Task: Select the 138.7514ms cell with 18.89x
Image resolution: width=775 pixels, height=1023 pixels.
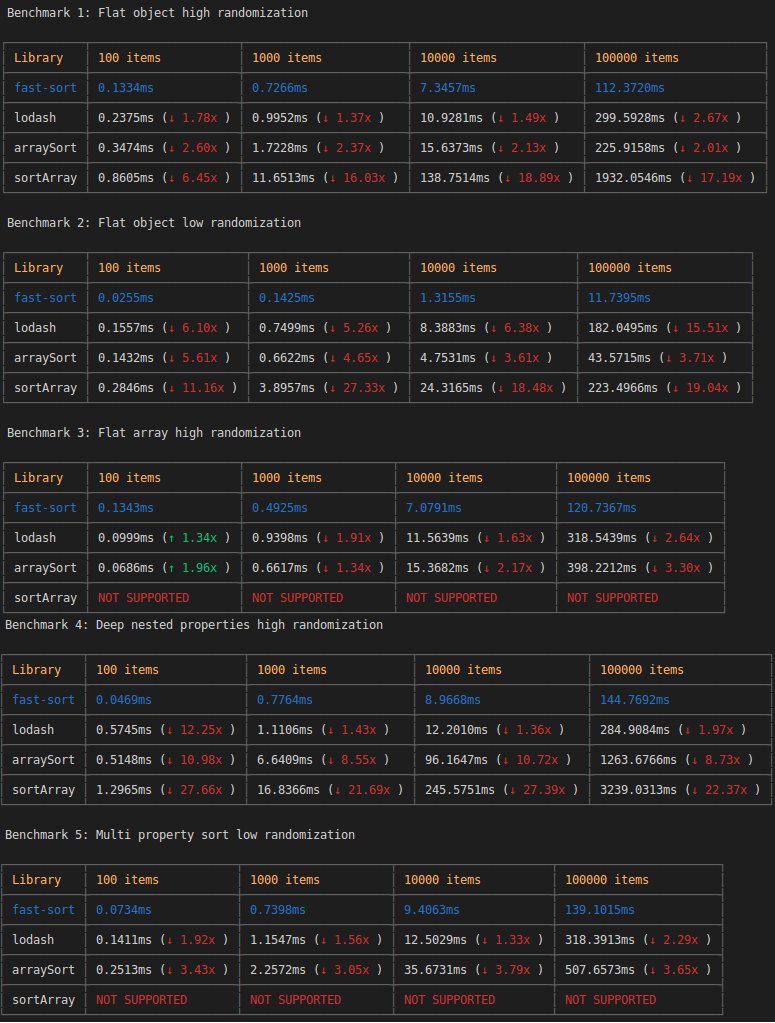Action: (x=496, y=177)
